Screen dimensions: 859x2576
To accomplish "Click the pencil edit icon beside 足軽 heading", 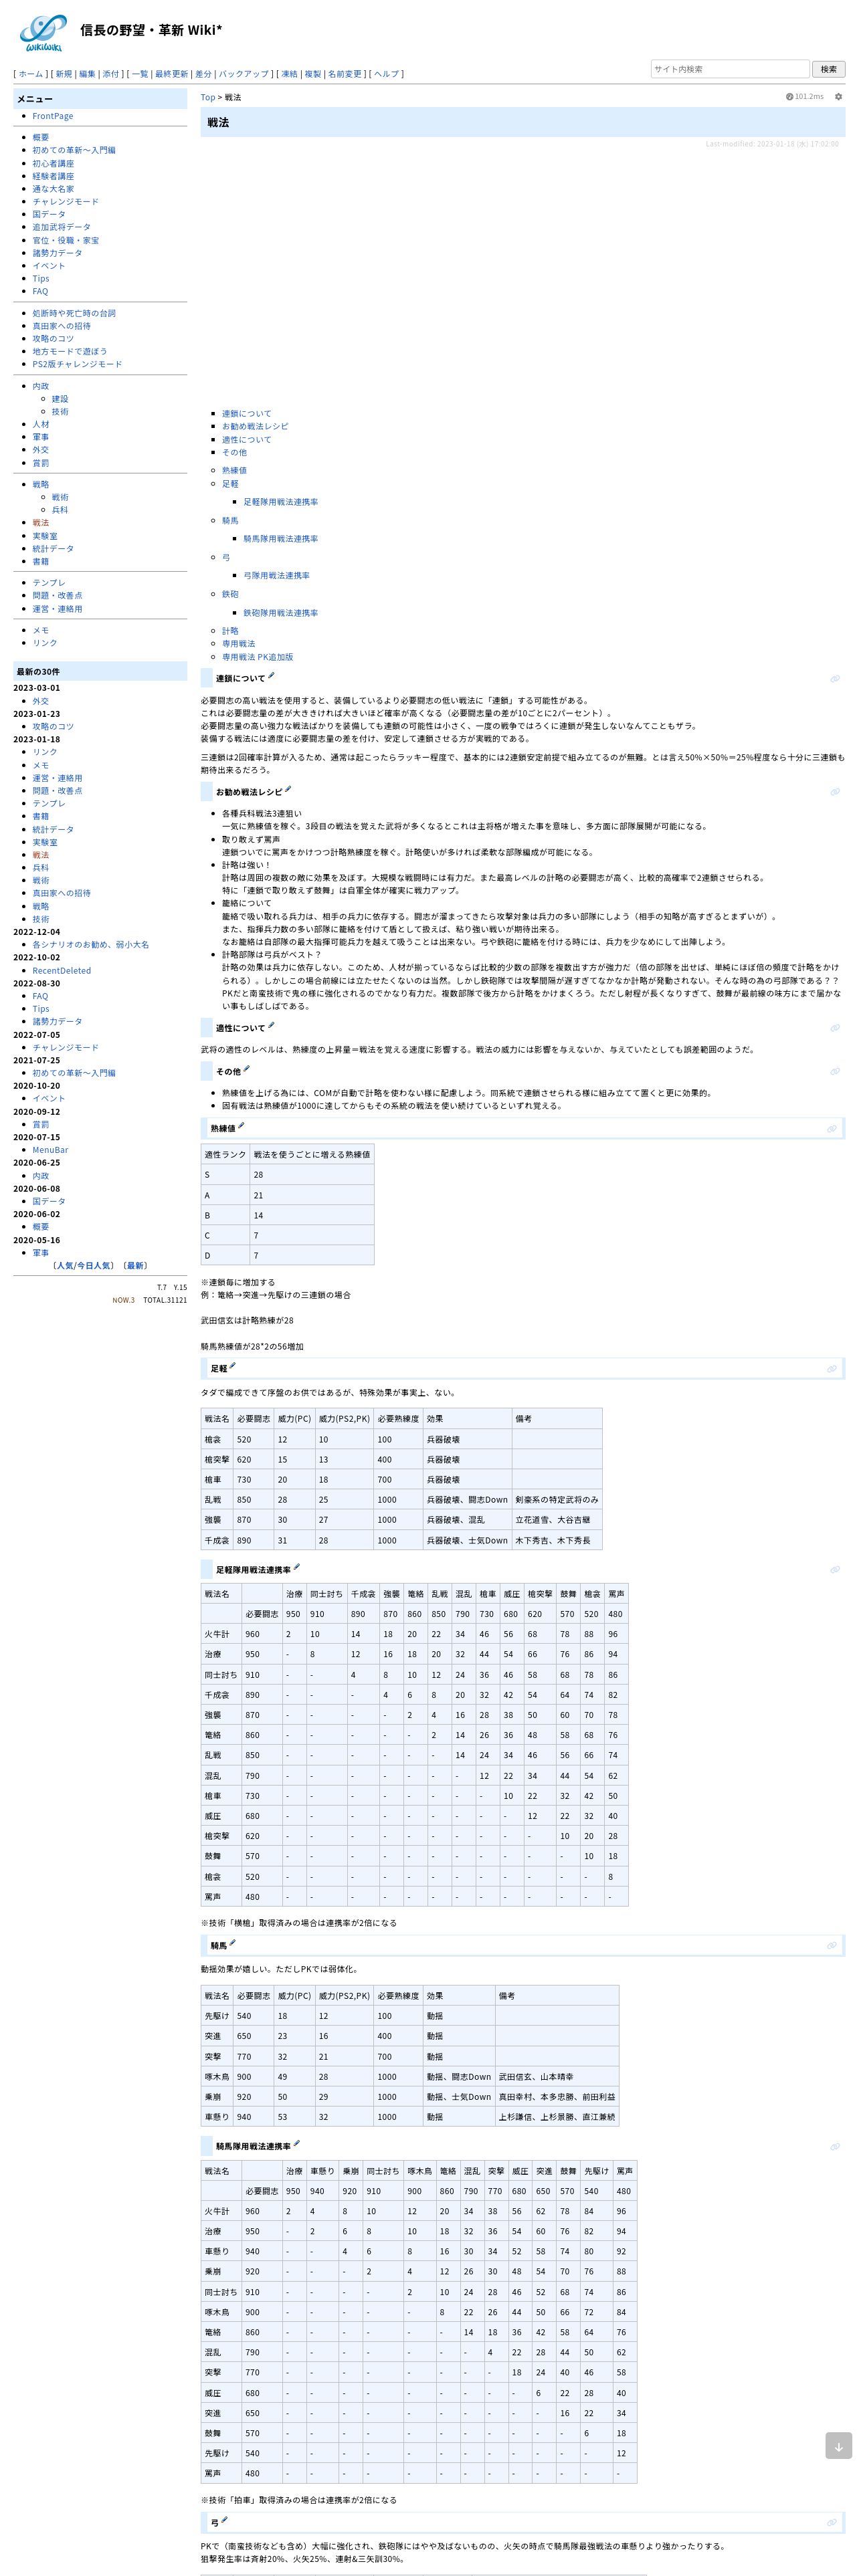I will point(233,1366).
